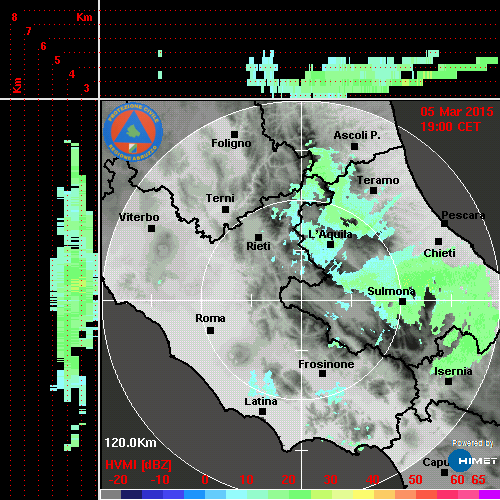Click the vertical Km label in the corner panel

(17, 85)
